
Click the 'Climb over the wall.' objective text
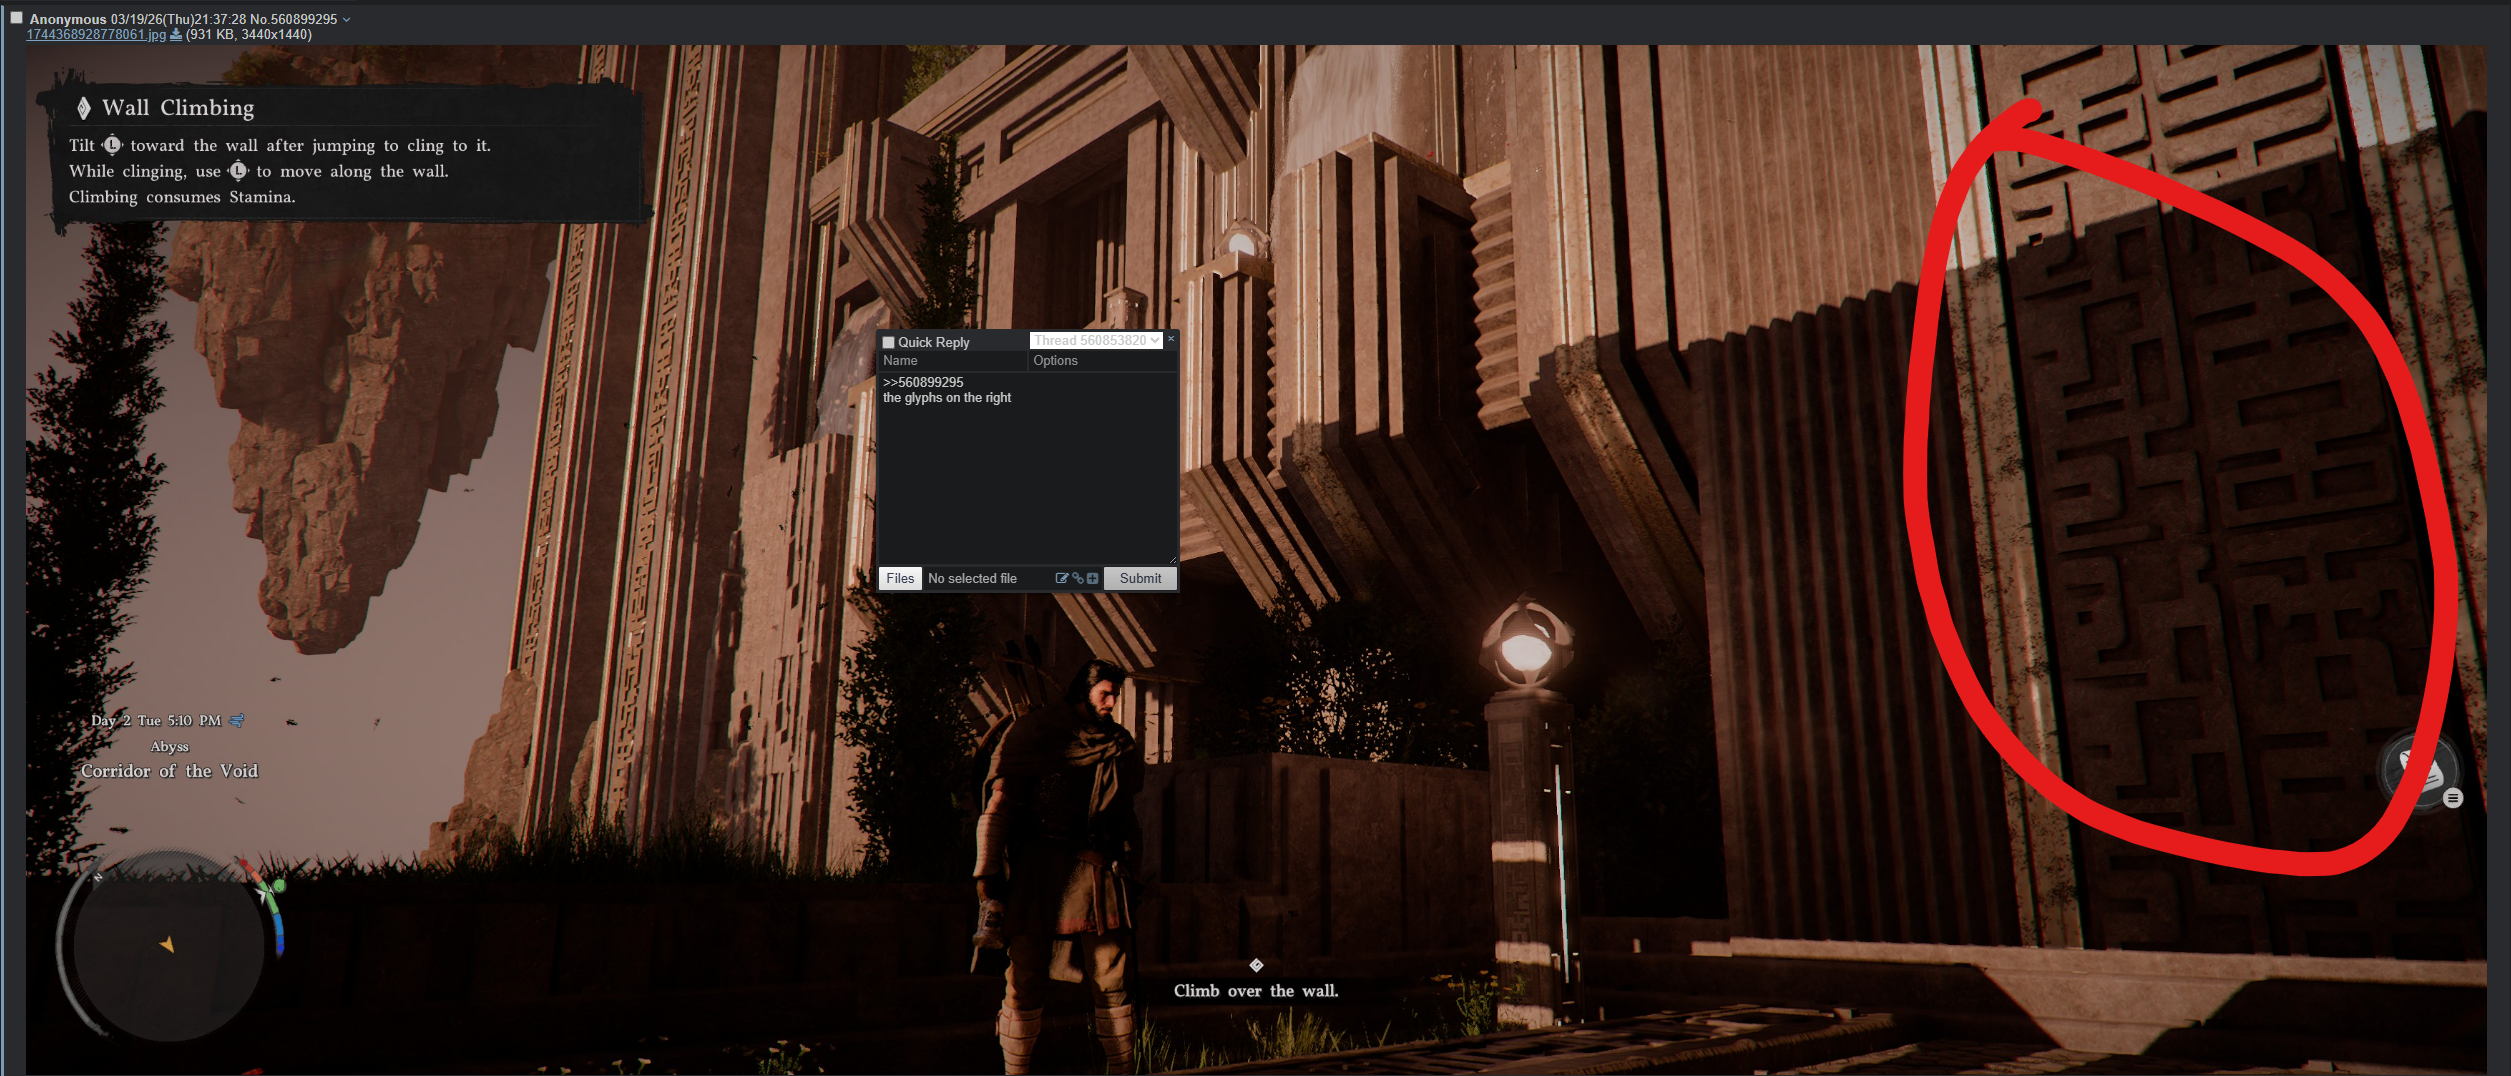[1256, 991]
